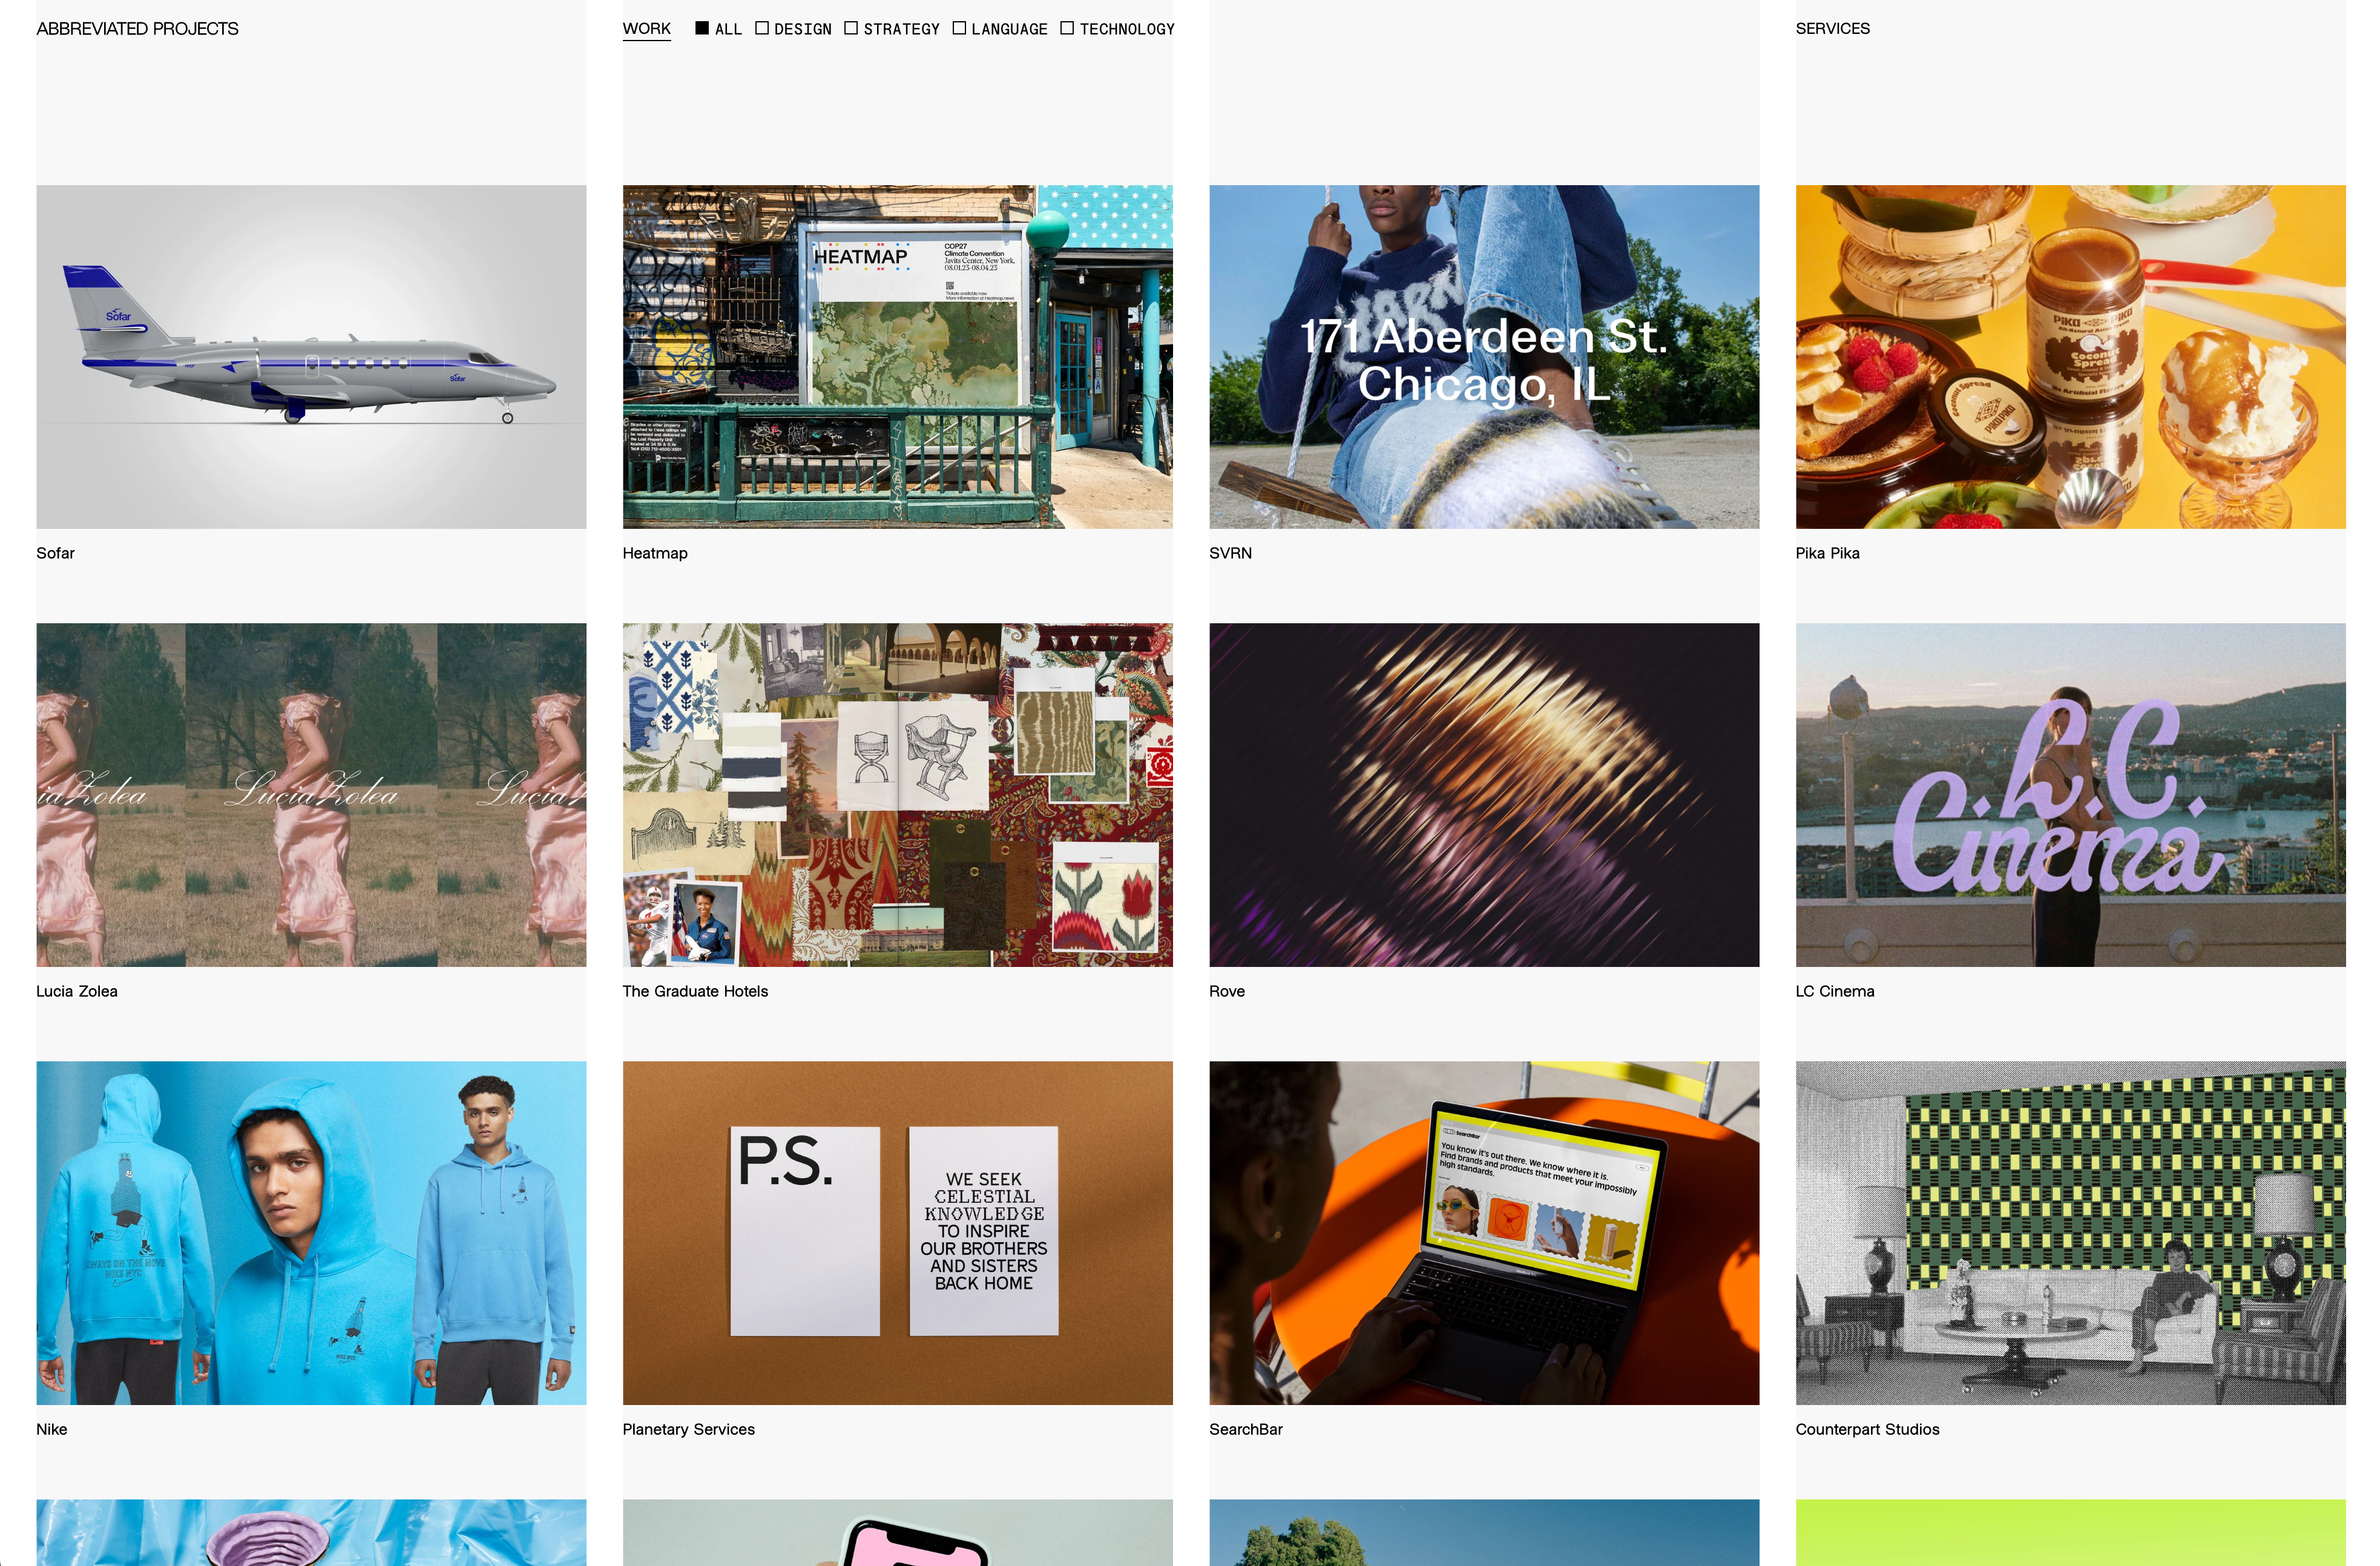The image size is (2380, 1566).
Task: Check the TECHNOLOGY filter checkbox
Action: tap(1067, 28)
